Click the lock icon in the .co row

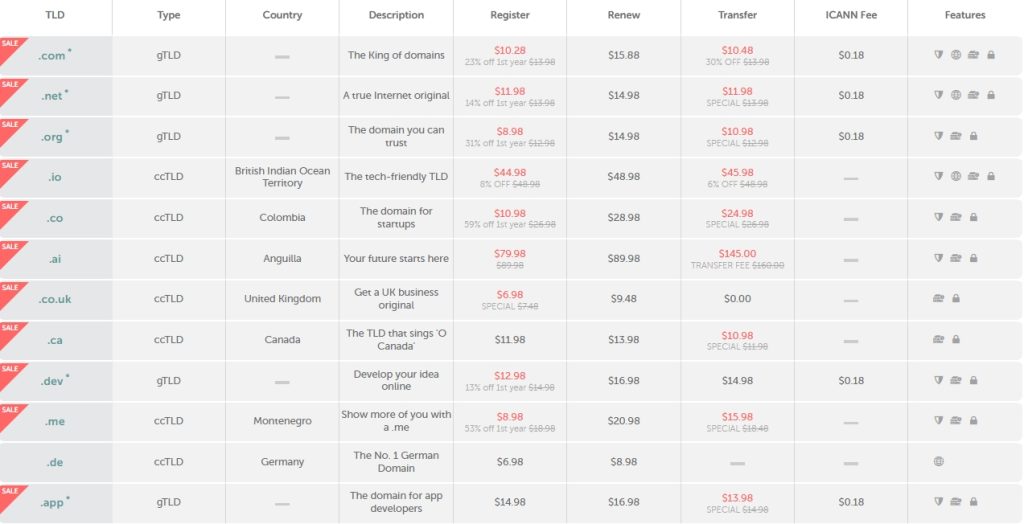coord(973,217)
